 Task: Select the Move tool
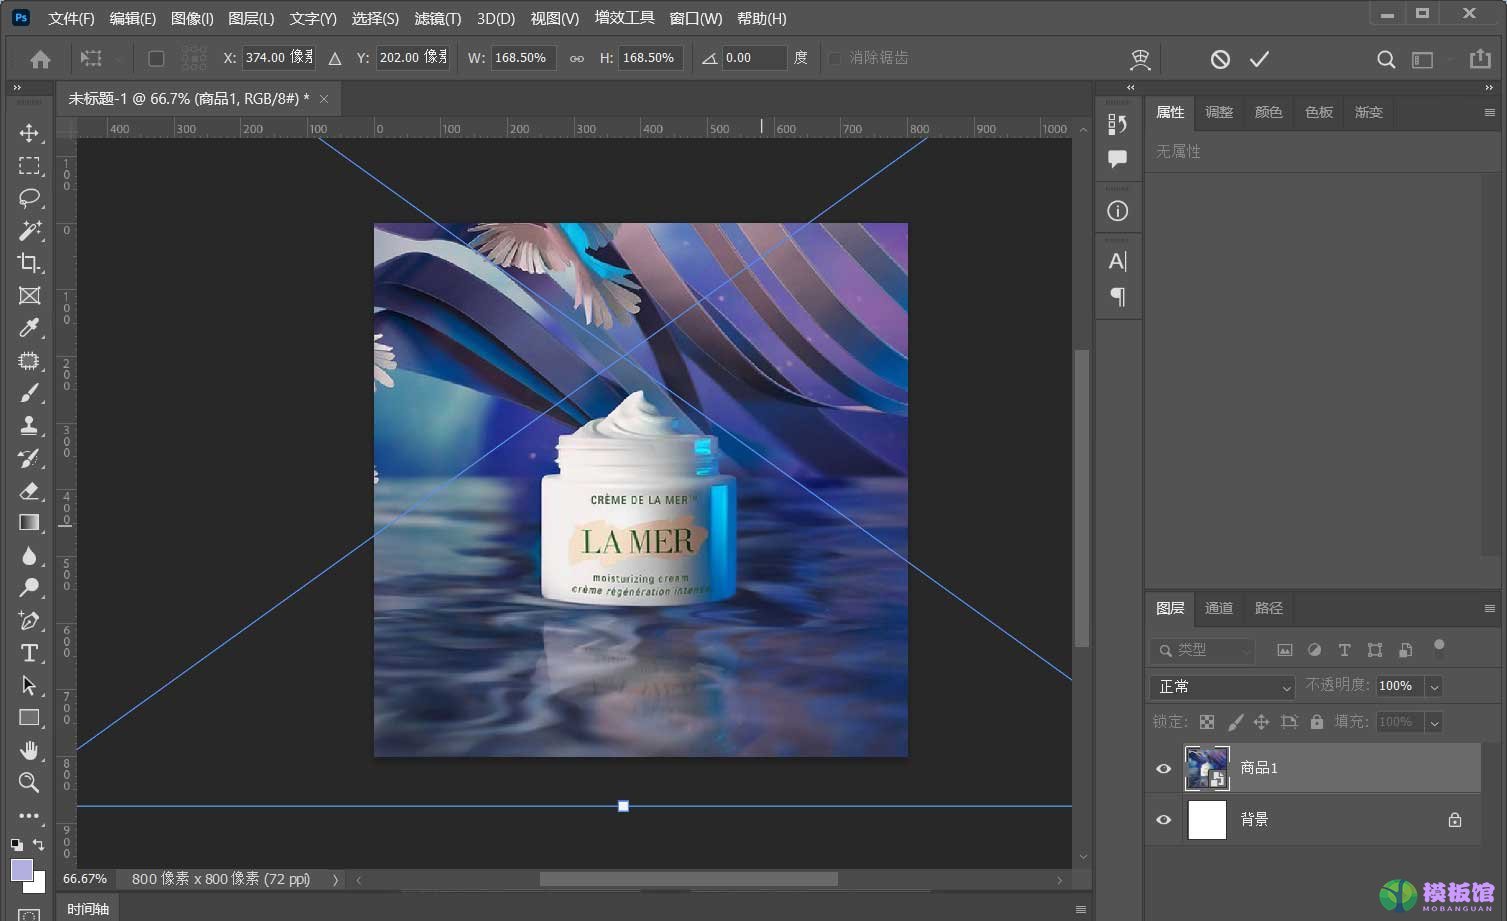pyautogui.click(x=29, y=133)
